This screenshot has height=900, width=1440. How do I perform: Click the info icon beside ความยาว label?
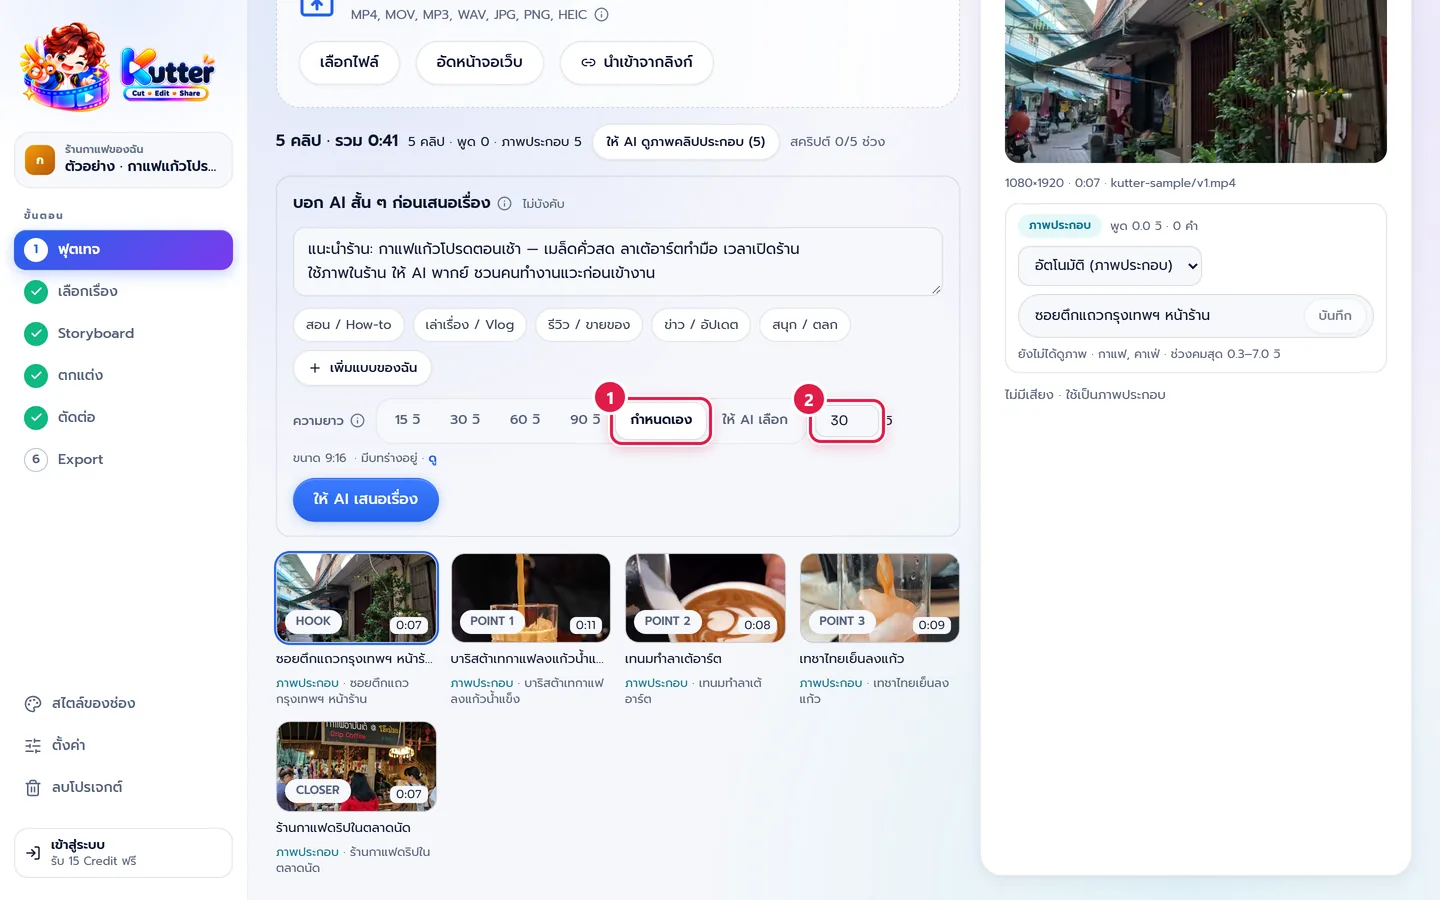pos(358,420)
